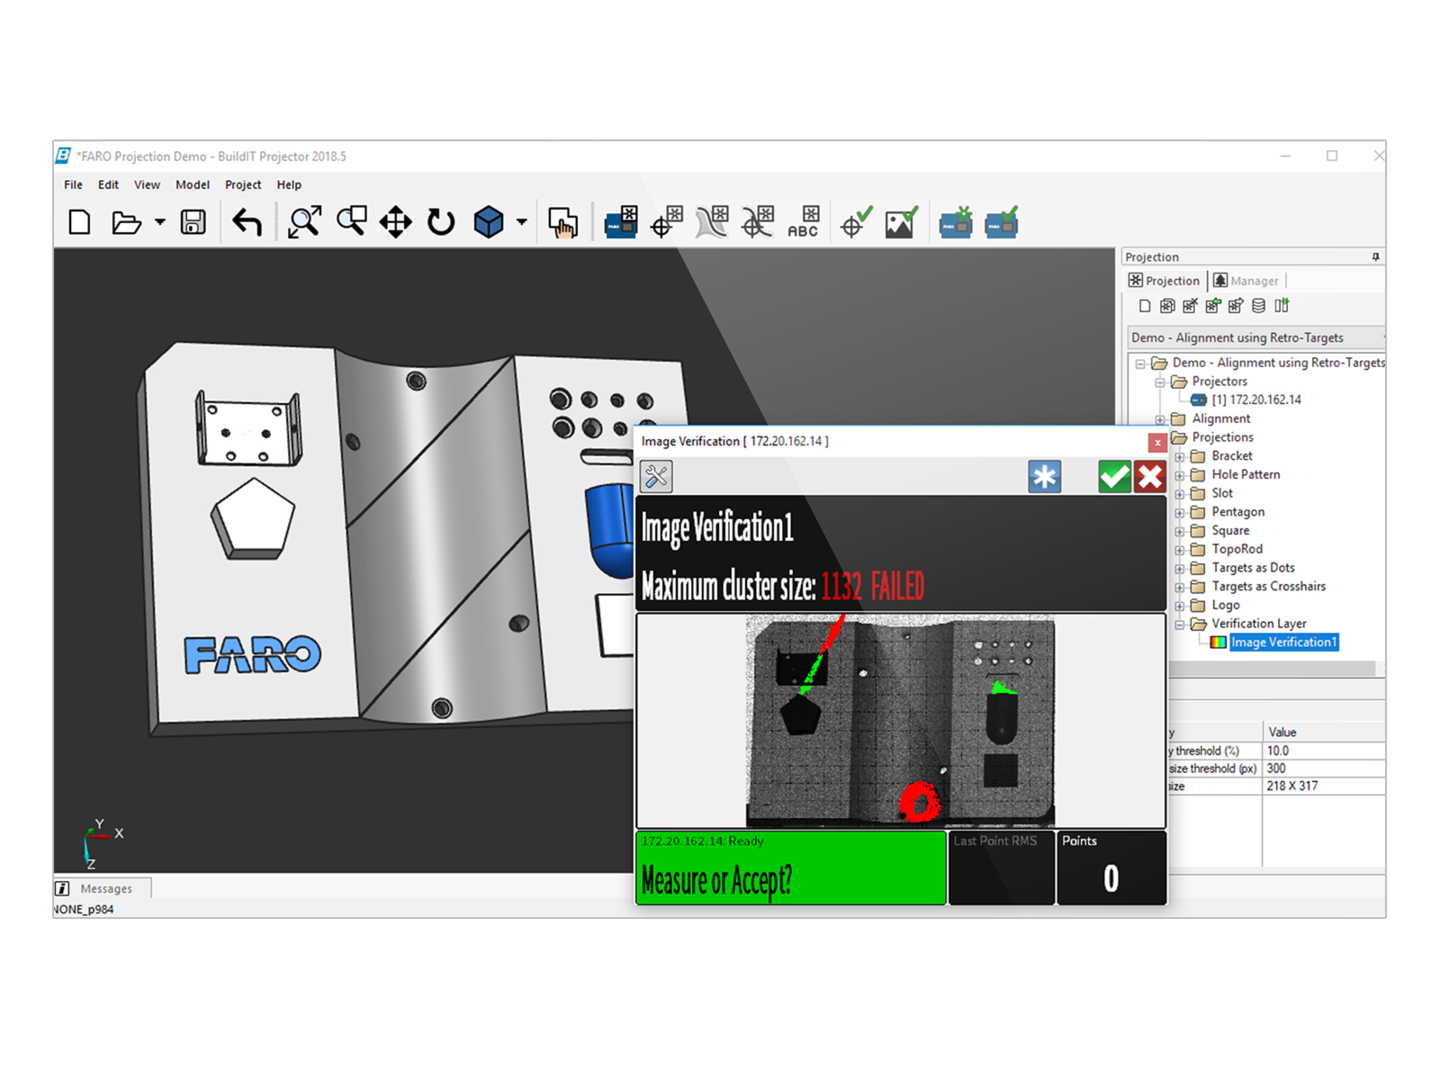The width and height of the screenshot is (1440, 1080).
Task: Save the project with the floppy disk icon
Action: 193,222
